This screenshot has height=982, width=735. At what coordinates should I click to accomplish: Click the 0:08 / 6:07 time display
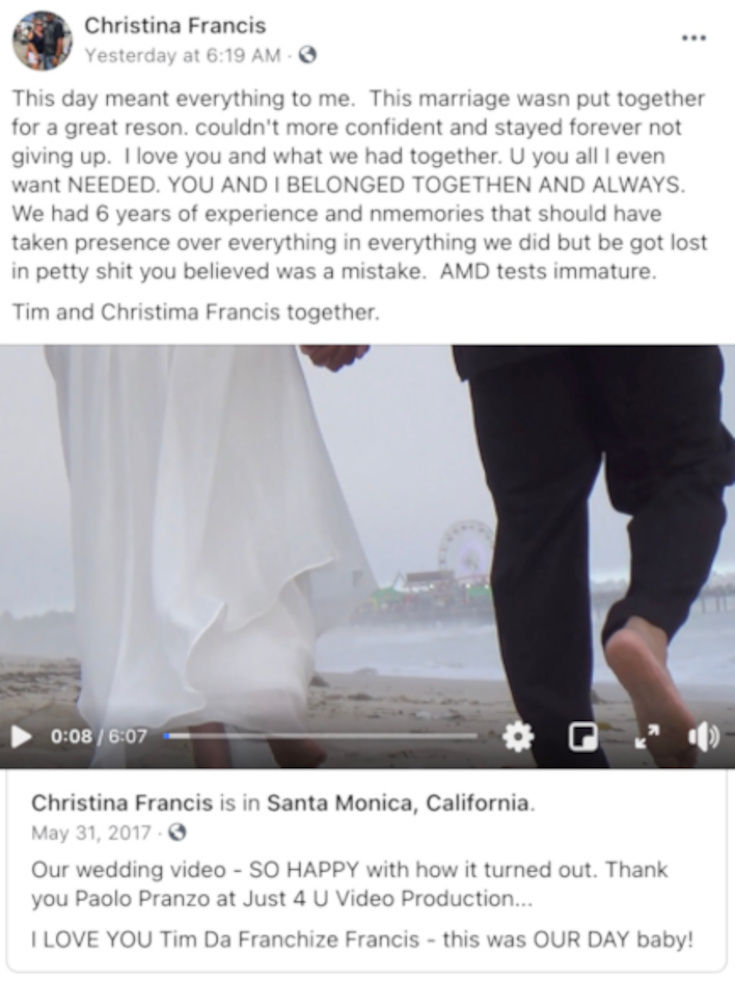(99, 736)
